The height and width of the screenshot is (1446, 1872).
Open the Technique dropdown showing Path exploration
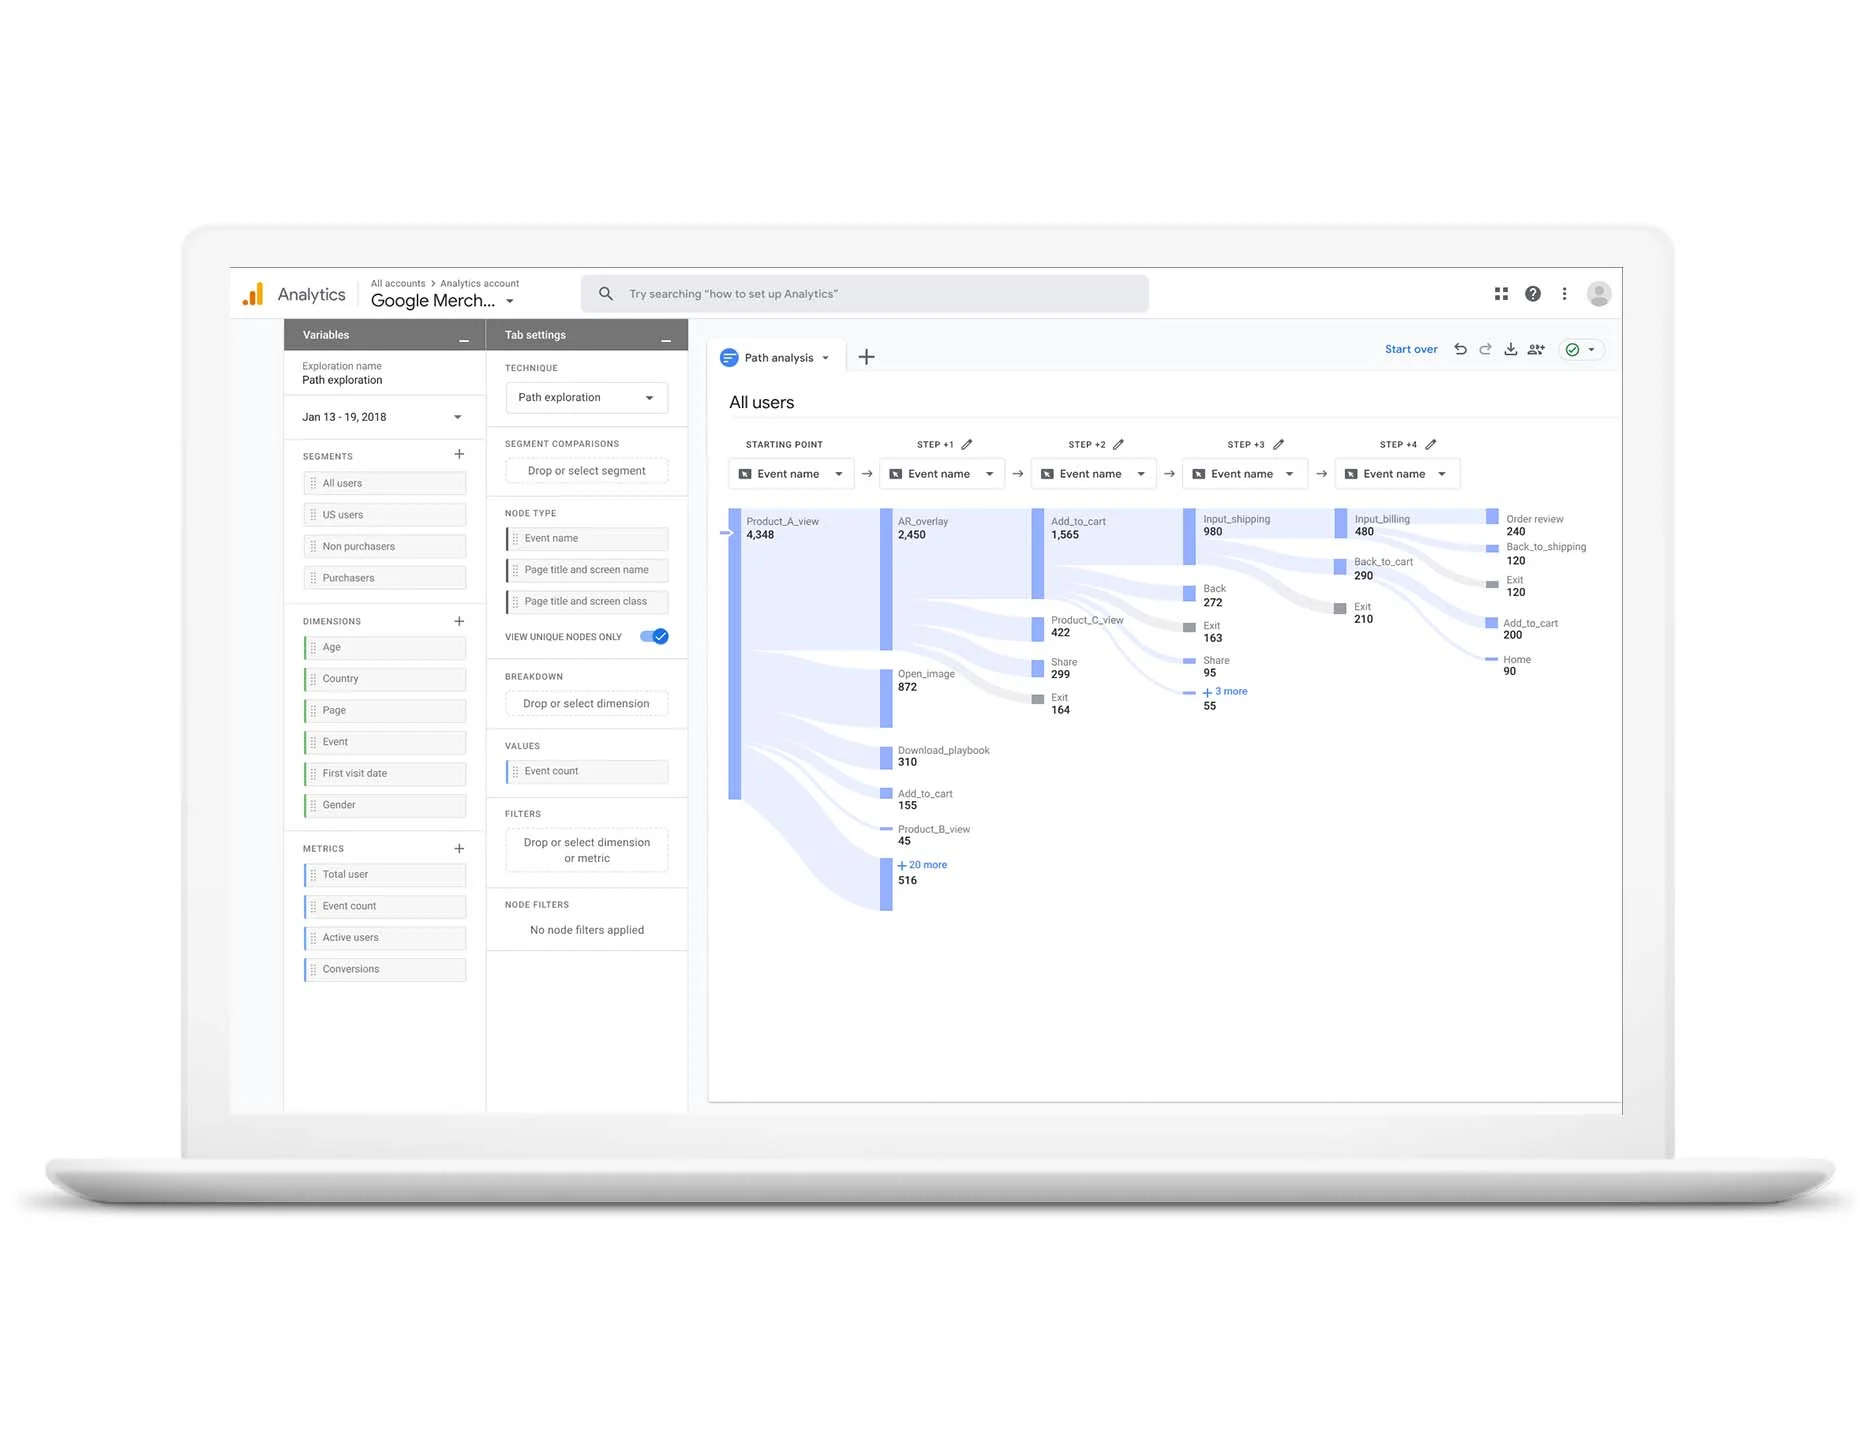[585, 397]
